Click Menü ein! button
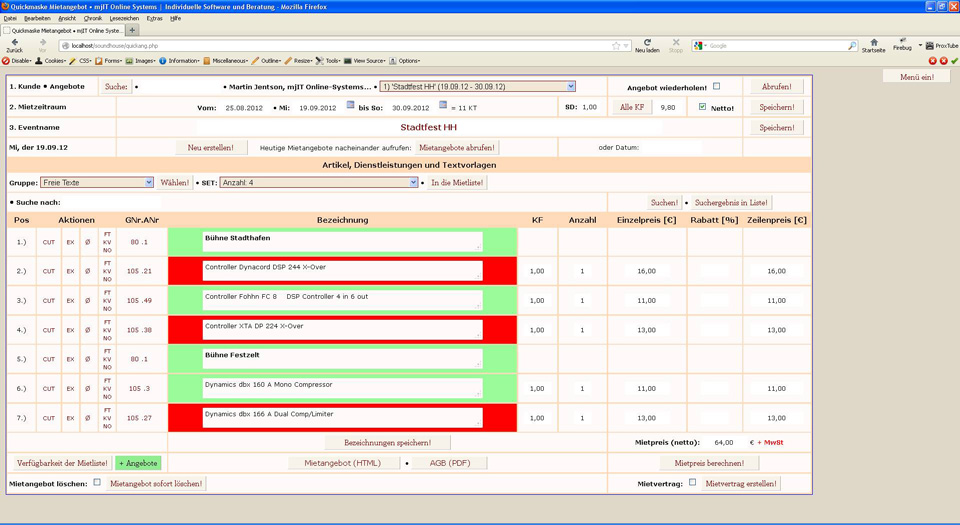960x525 pixels. 917,77
